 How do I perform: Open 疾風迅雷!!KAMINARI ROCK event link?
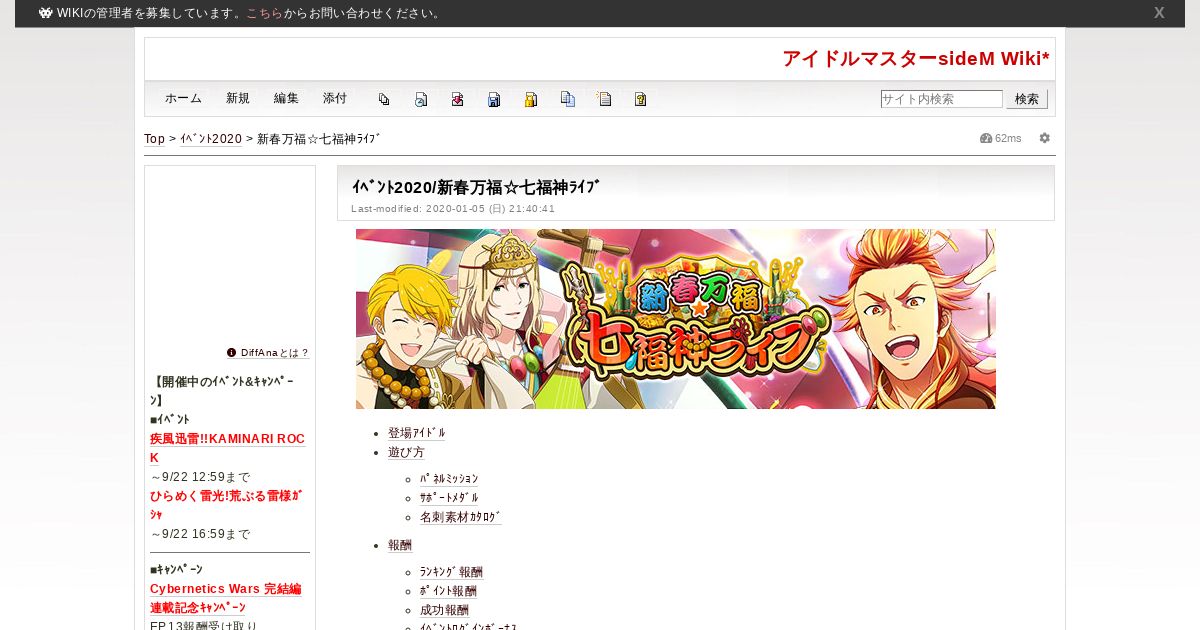[x=227, y=448]
